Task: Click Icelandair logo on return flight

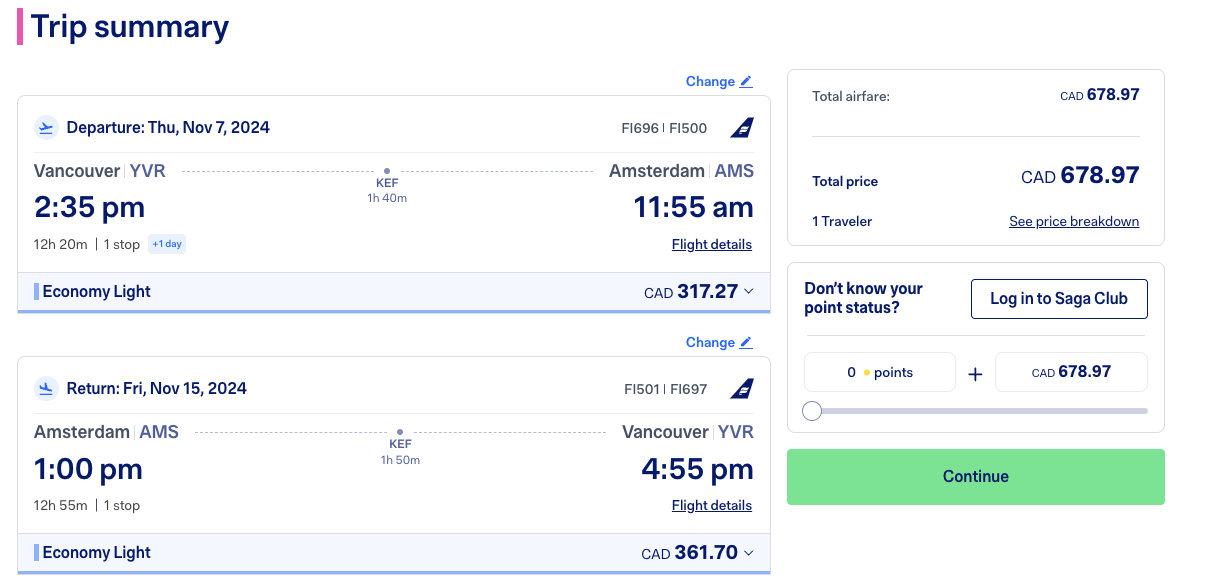Action: [x=742, y=388]
